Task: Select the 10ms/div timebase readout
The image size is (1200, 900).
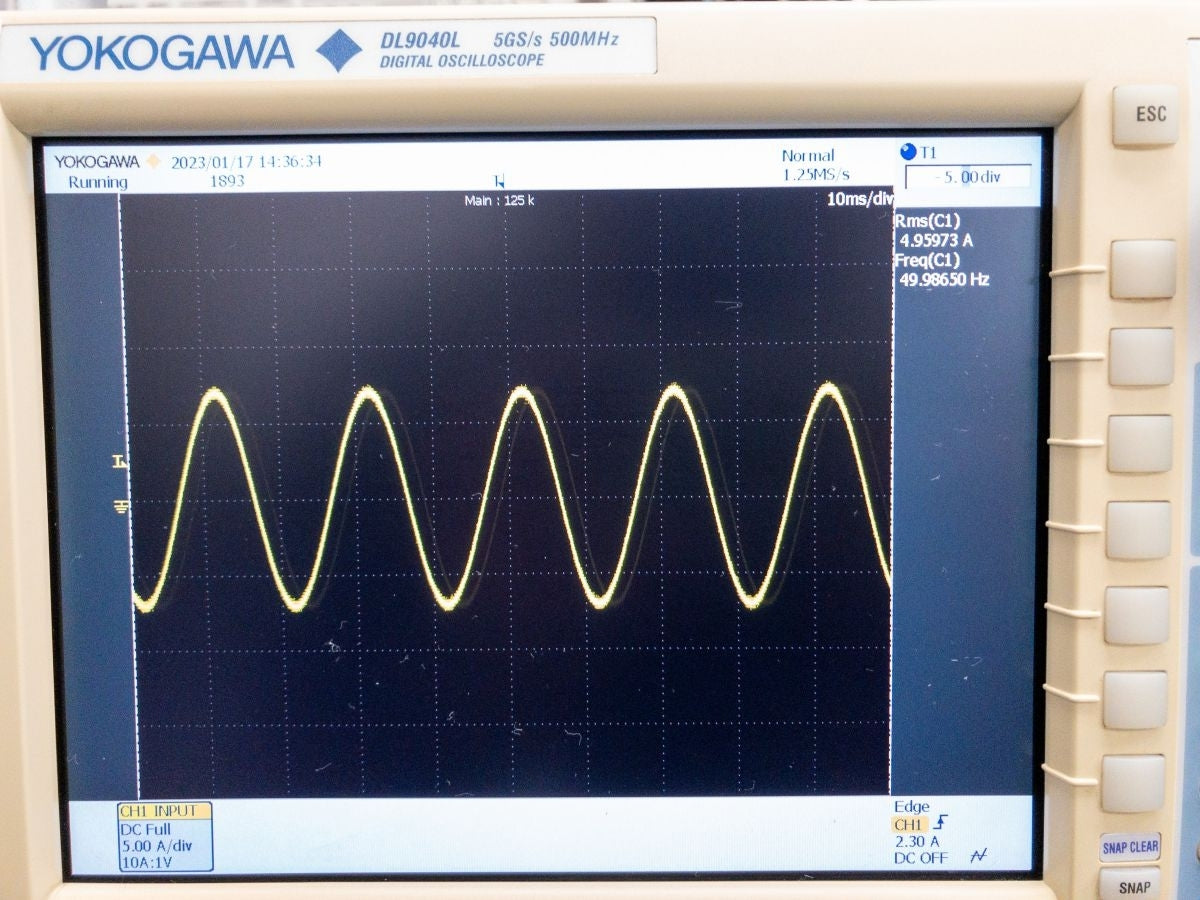Action: 860,199
